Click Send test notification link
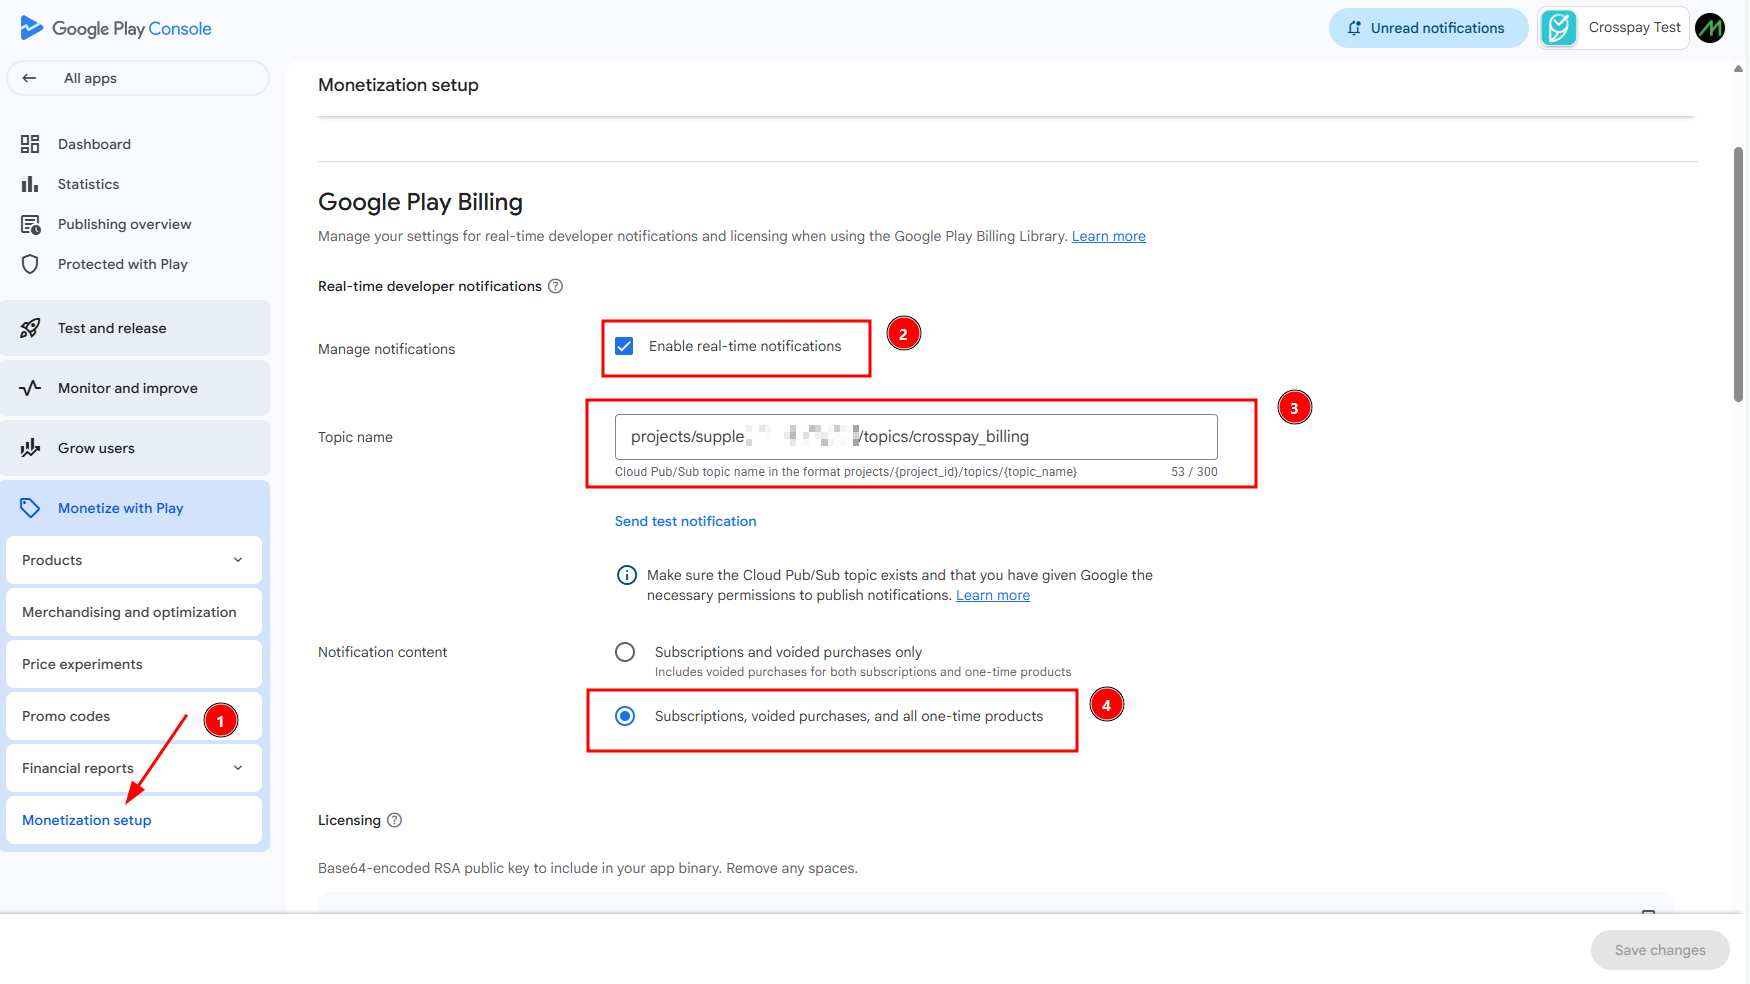 (685, 521)
